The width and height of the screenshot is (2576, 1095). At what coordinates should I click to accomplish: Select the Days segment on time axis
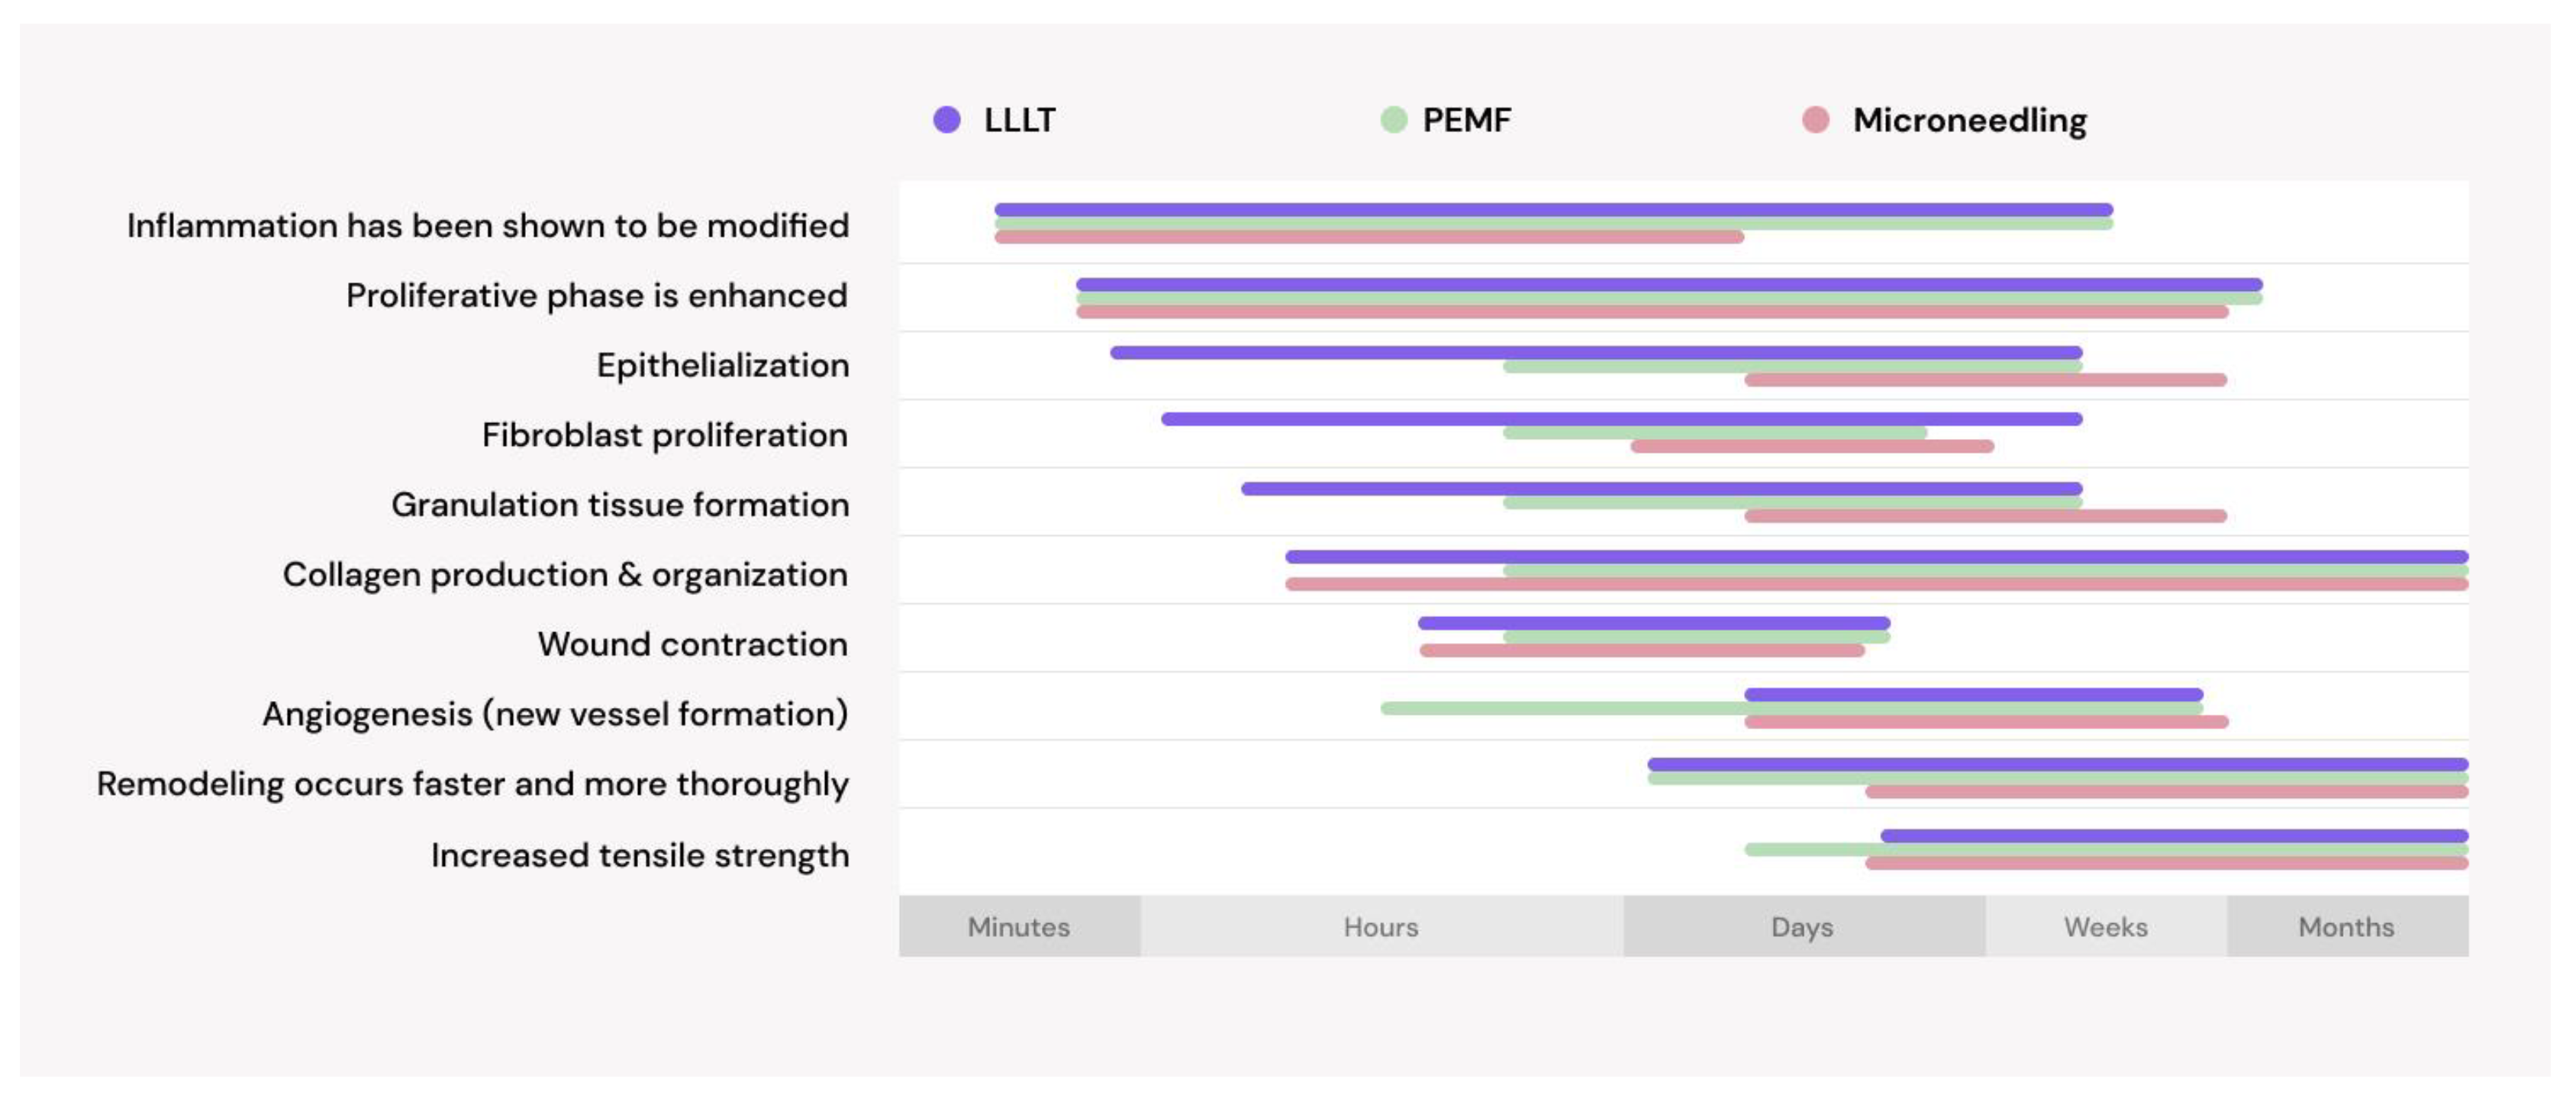tap(1802, 926)
